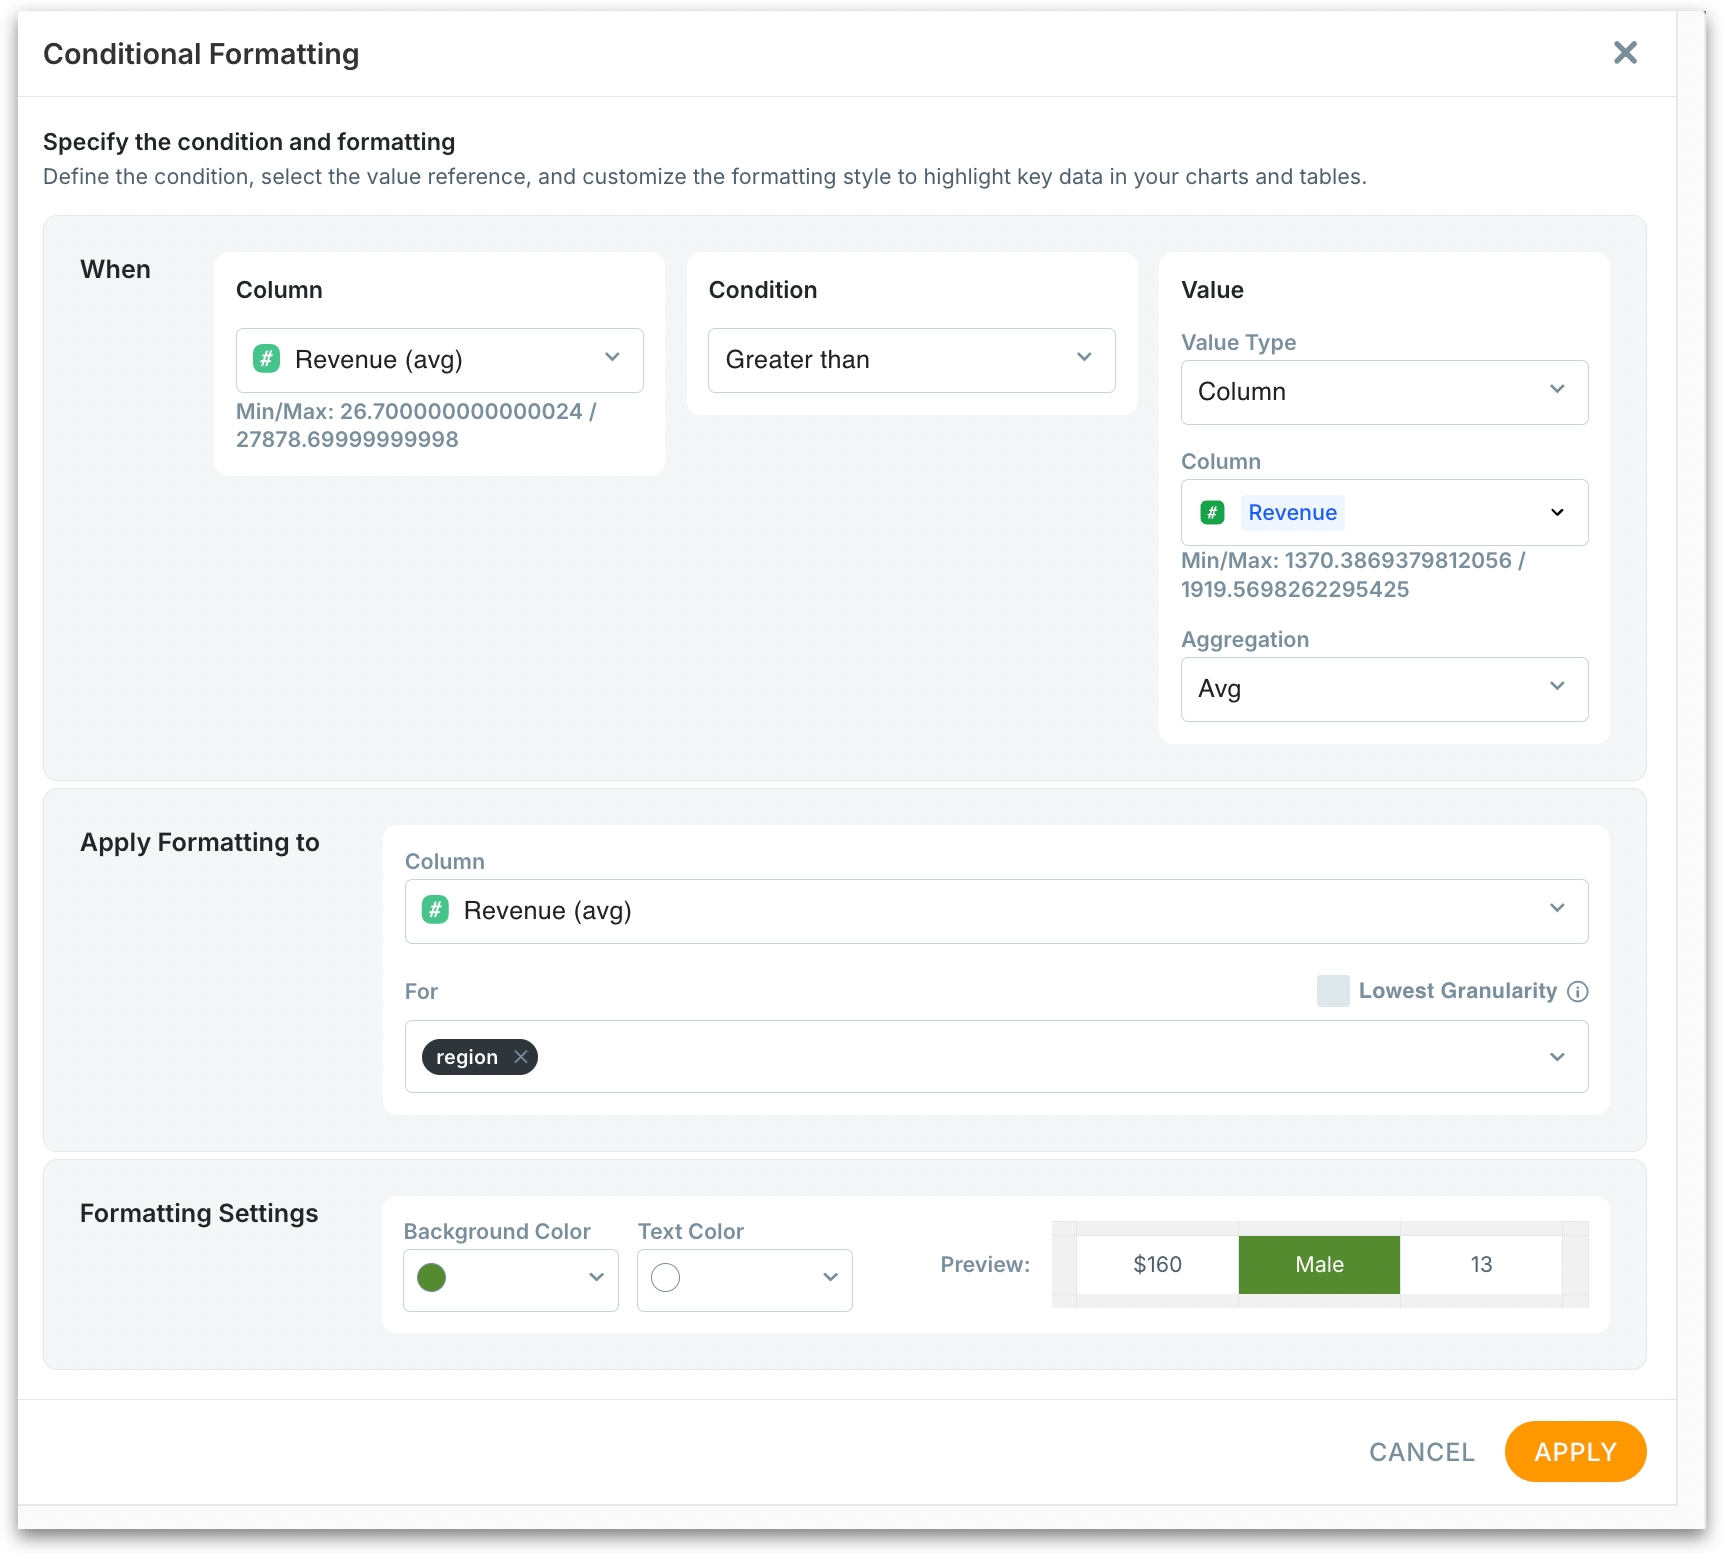Click the $160 preview cell
1723x1553 pixels.
1157,1265
